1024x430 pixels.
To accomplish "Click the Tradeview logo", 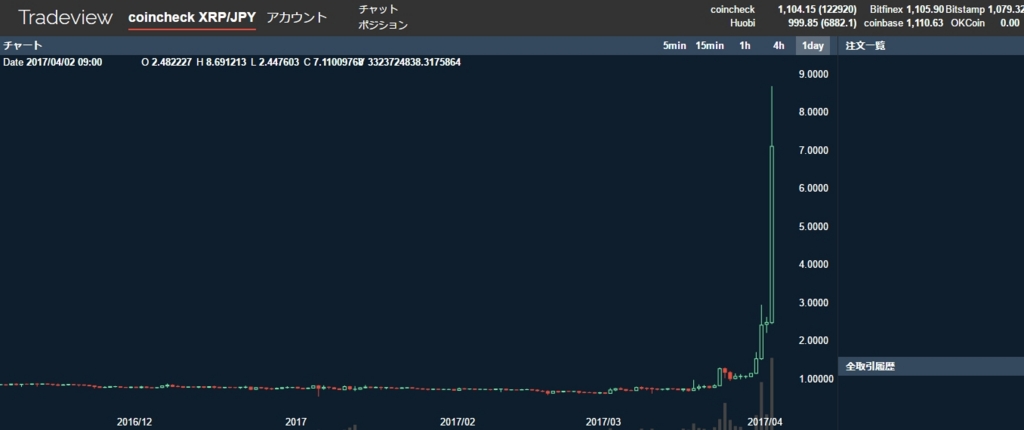I will (65, 18).
